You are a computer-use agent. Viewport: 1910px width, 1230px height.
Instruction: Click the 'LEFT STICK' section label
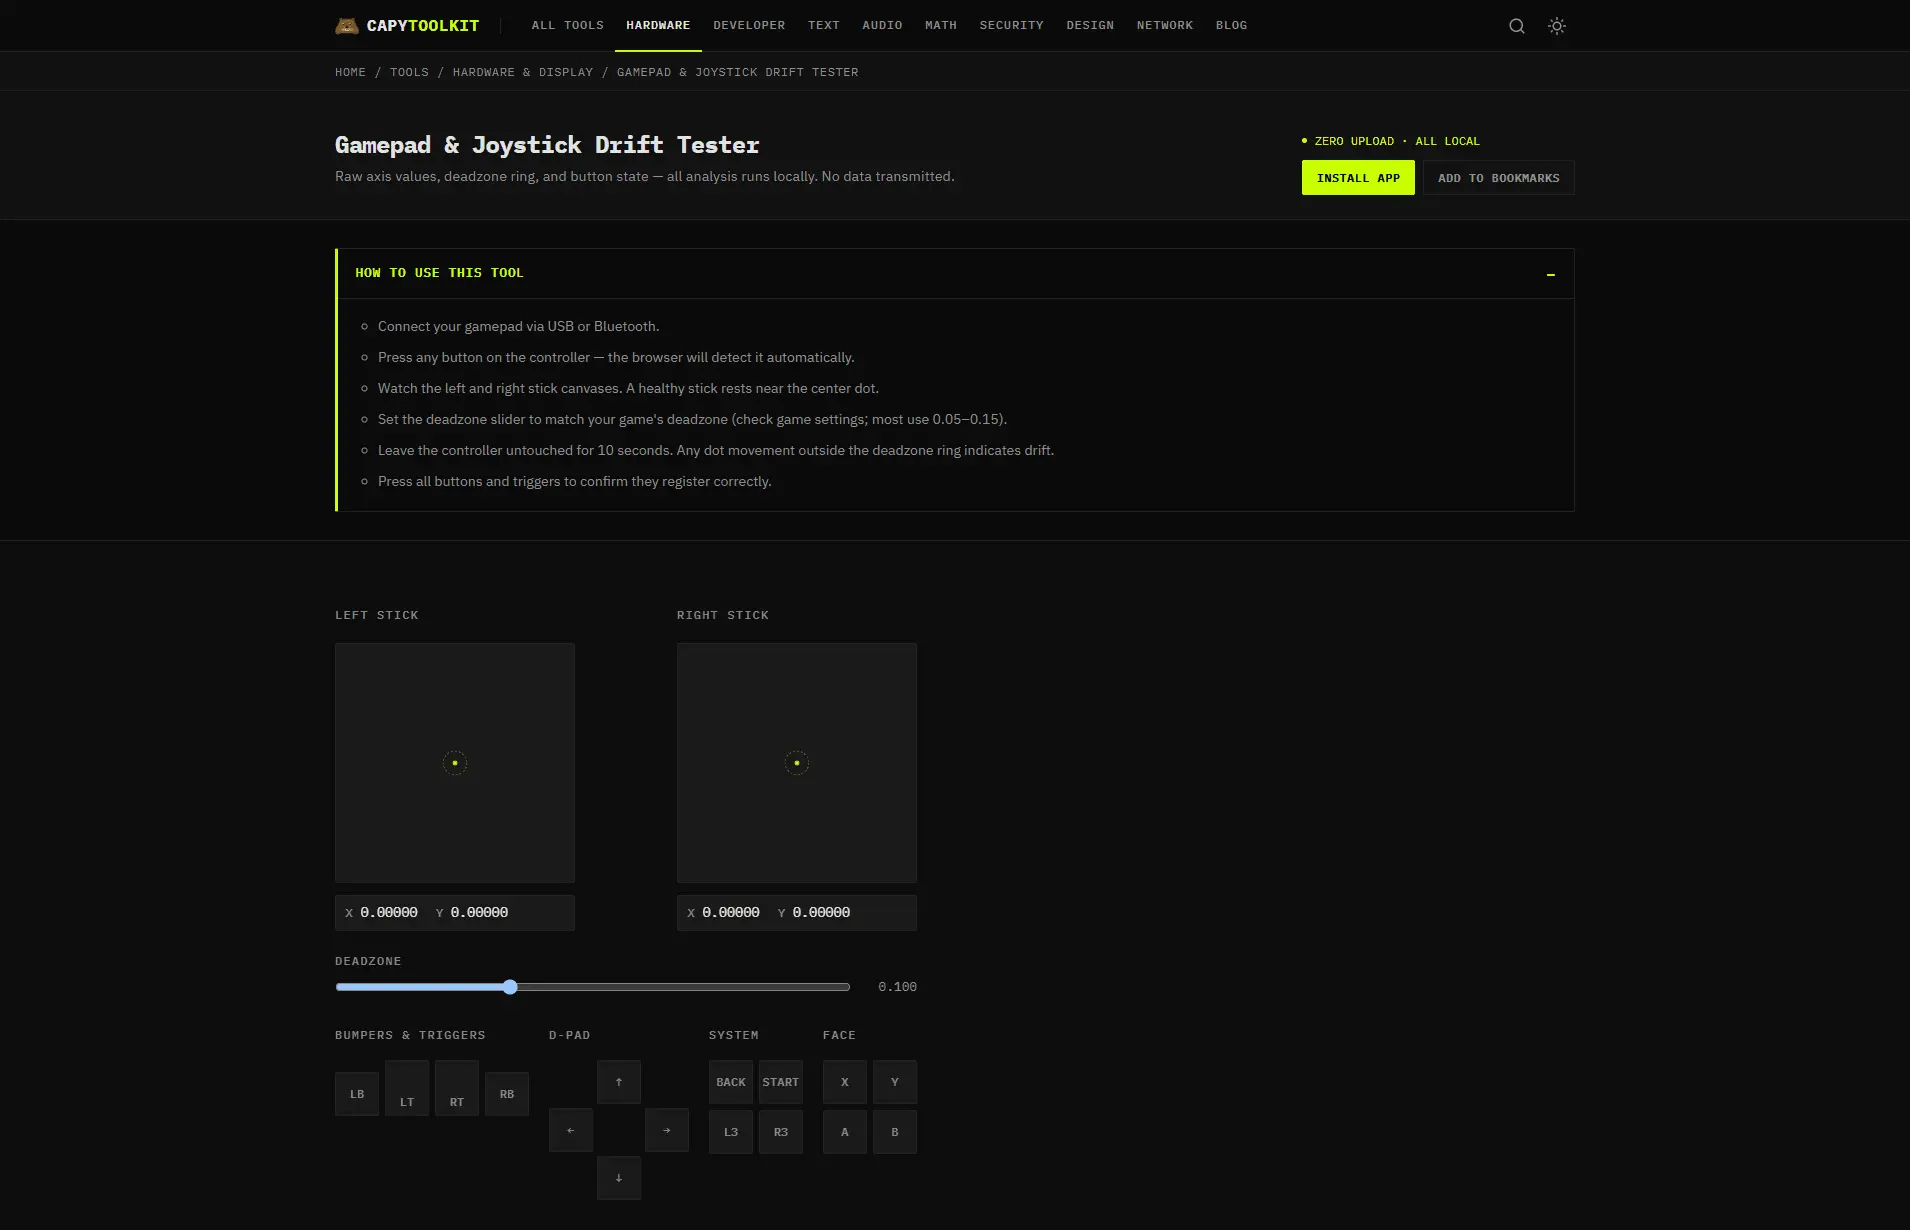pyautogui.click(x=377, y=615)
